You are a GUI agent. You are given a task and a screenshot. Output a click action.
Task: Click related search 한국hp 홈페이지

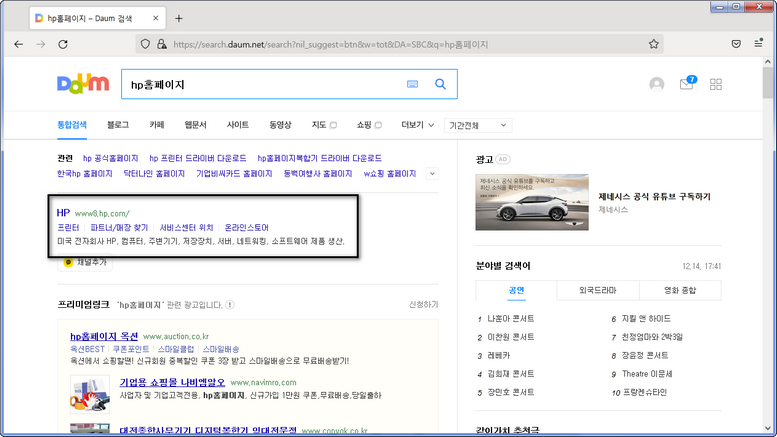85,173
